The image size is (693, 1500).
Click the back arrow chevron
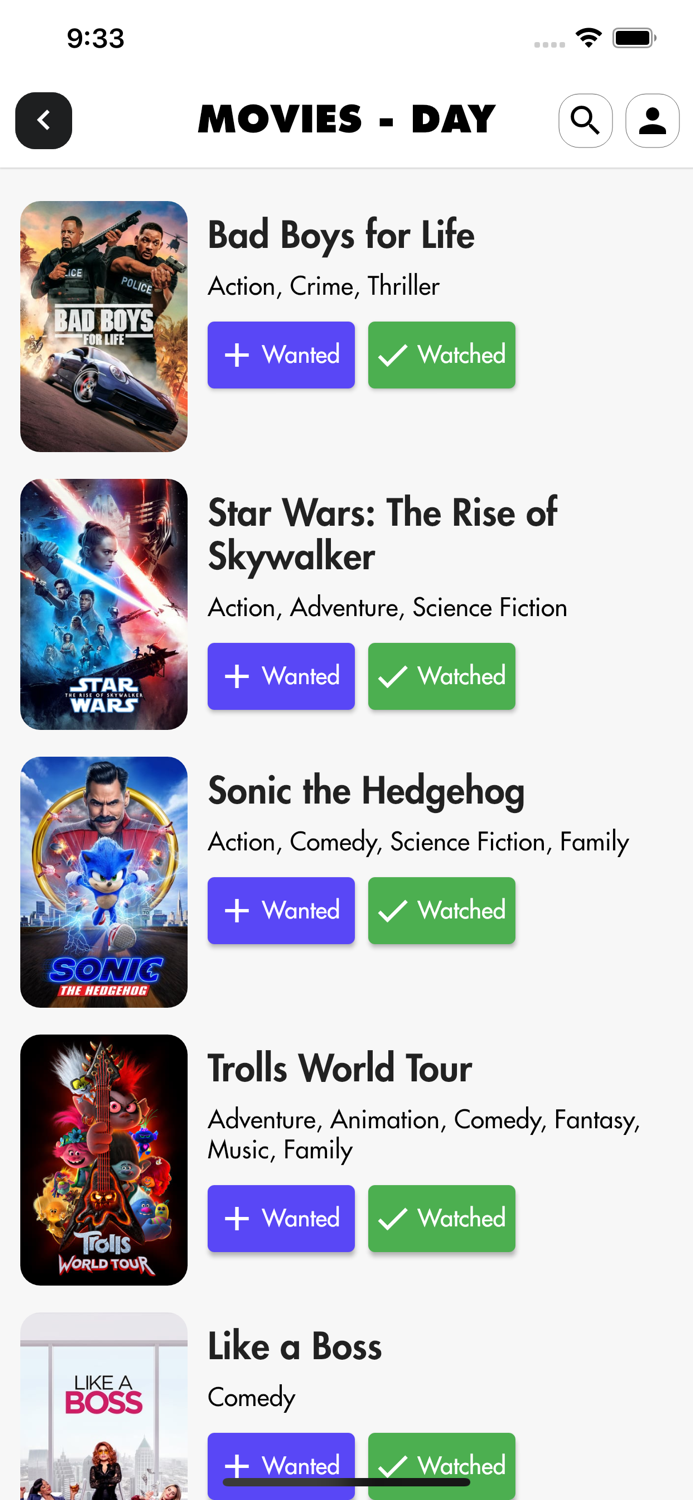coord(43,120)
